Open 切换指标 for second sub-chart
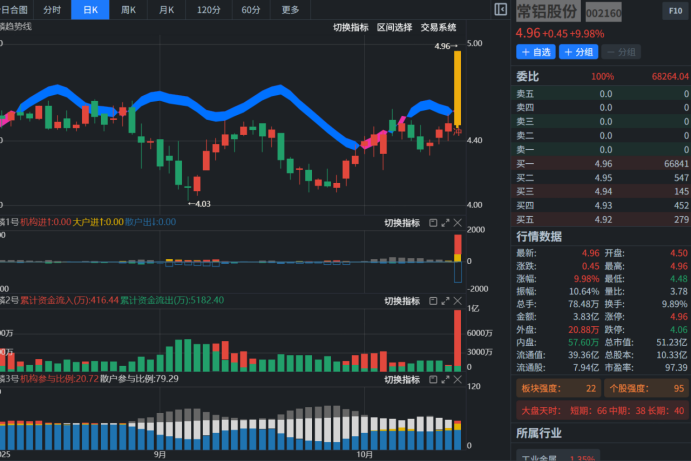Screen dimensions: 691x461 (402, 300)
